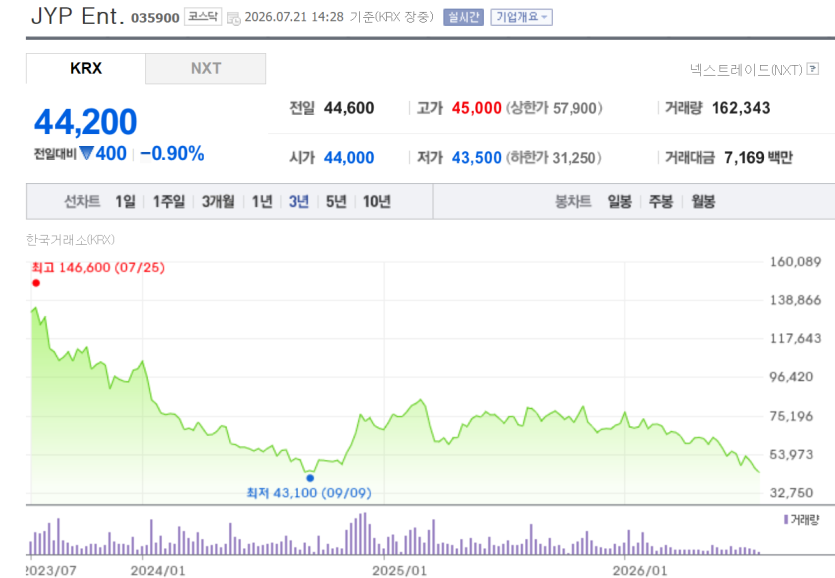Image resolution: width=835 pixels, height=578 pixels.
Task: Click the 32,750 y-axis label
Action: (x=791, y=493)
